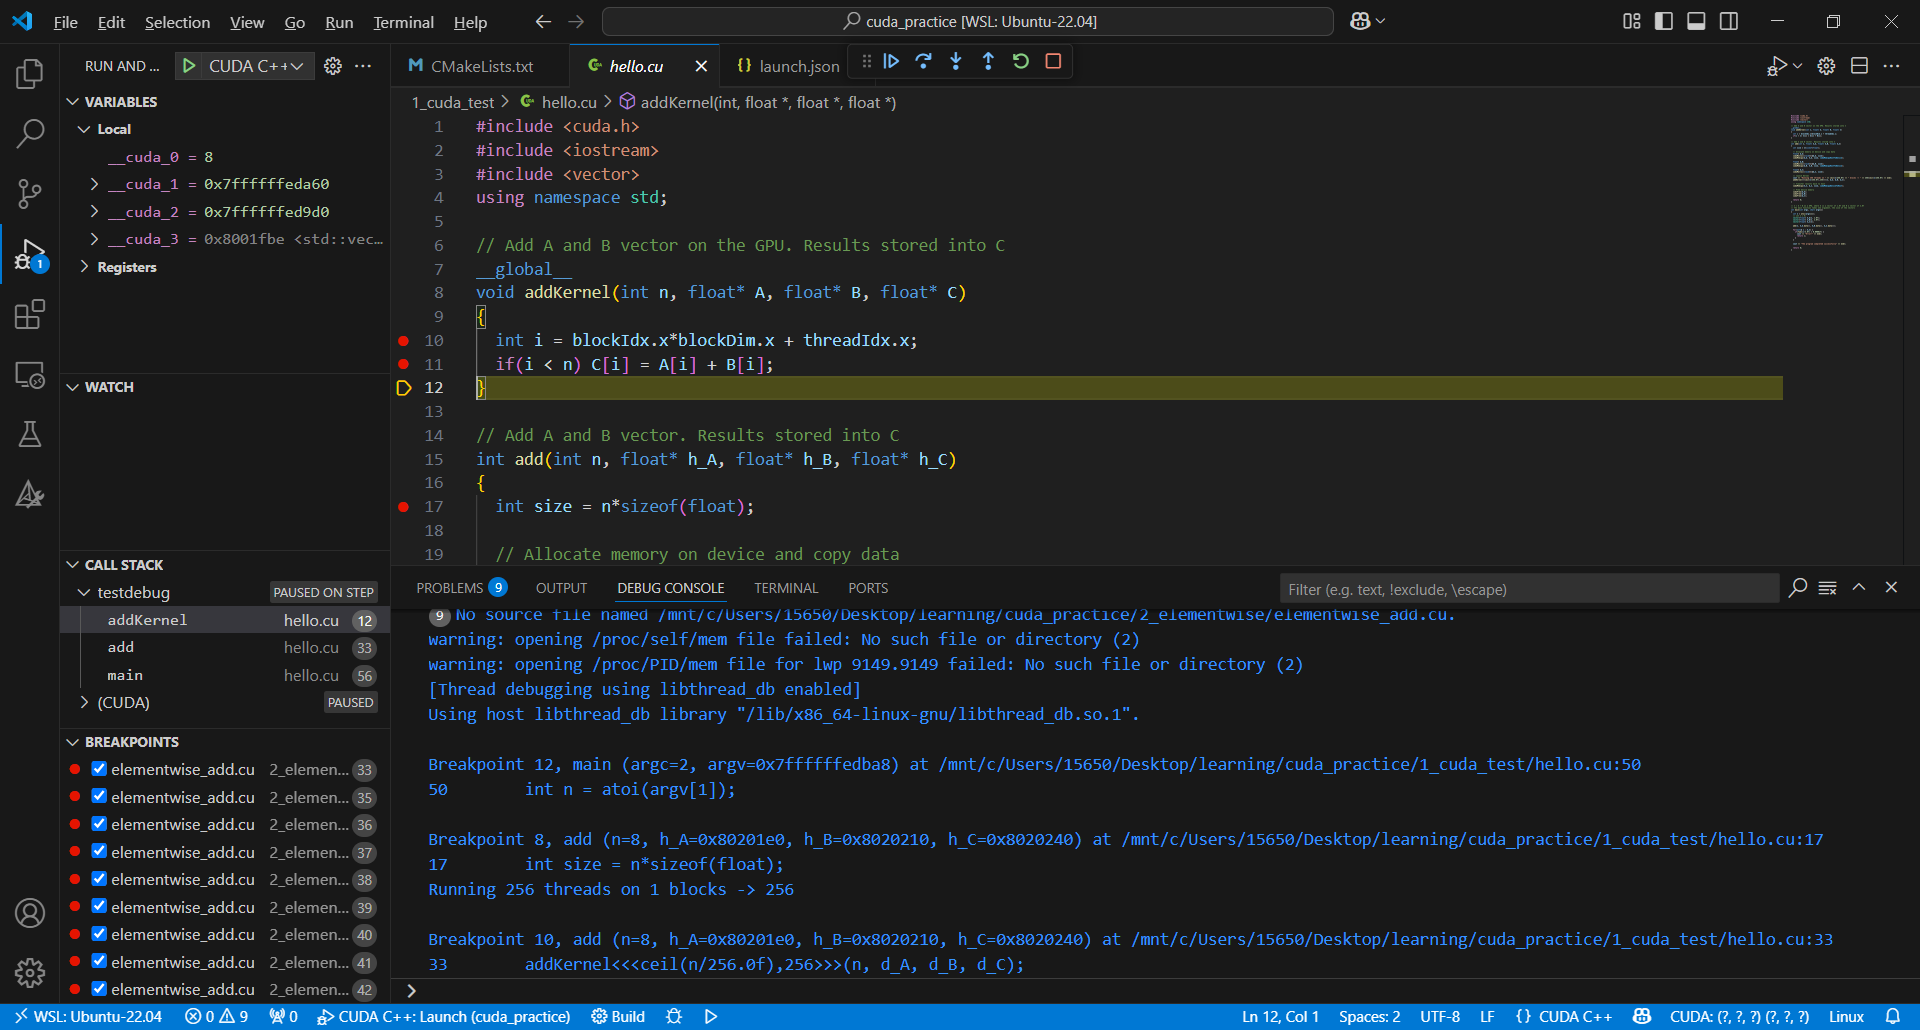The image size is (1920, 1030).
Task: Click the Step Out debug icon
Action: [x=988, y=62]
